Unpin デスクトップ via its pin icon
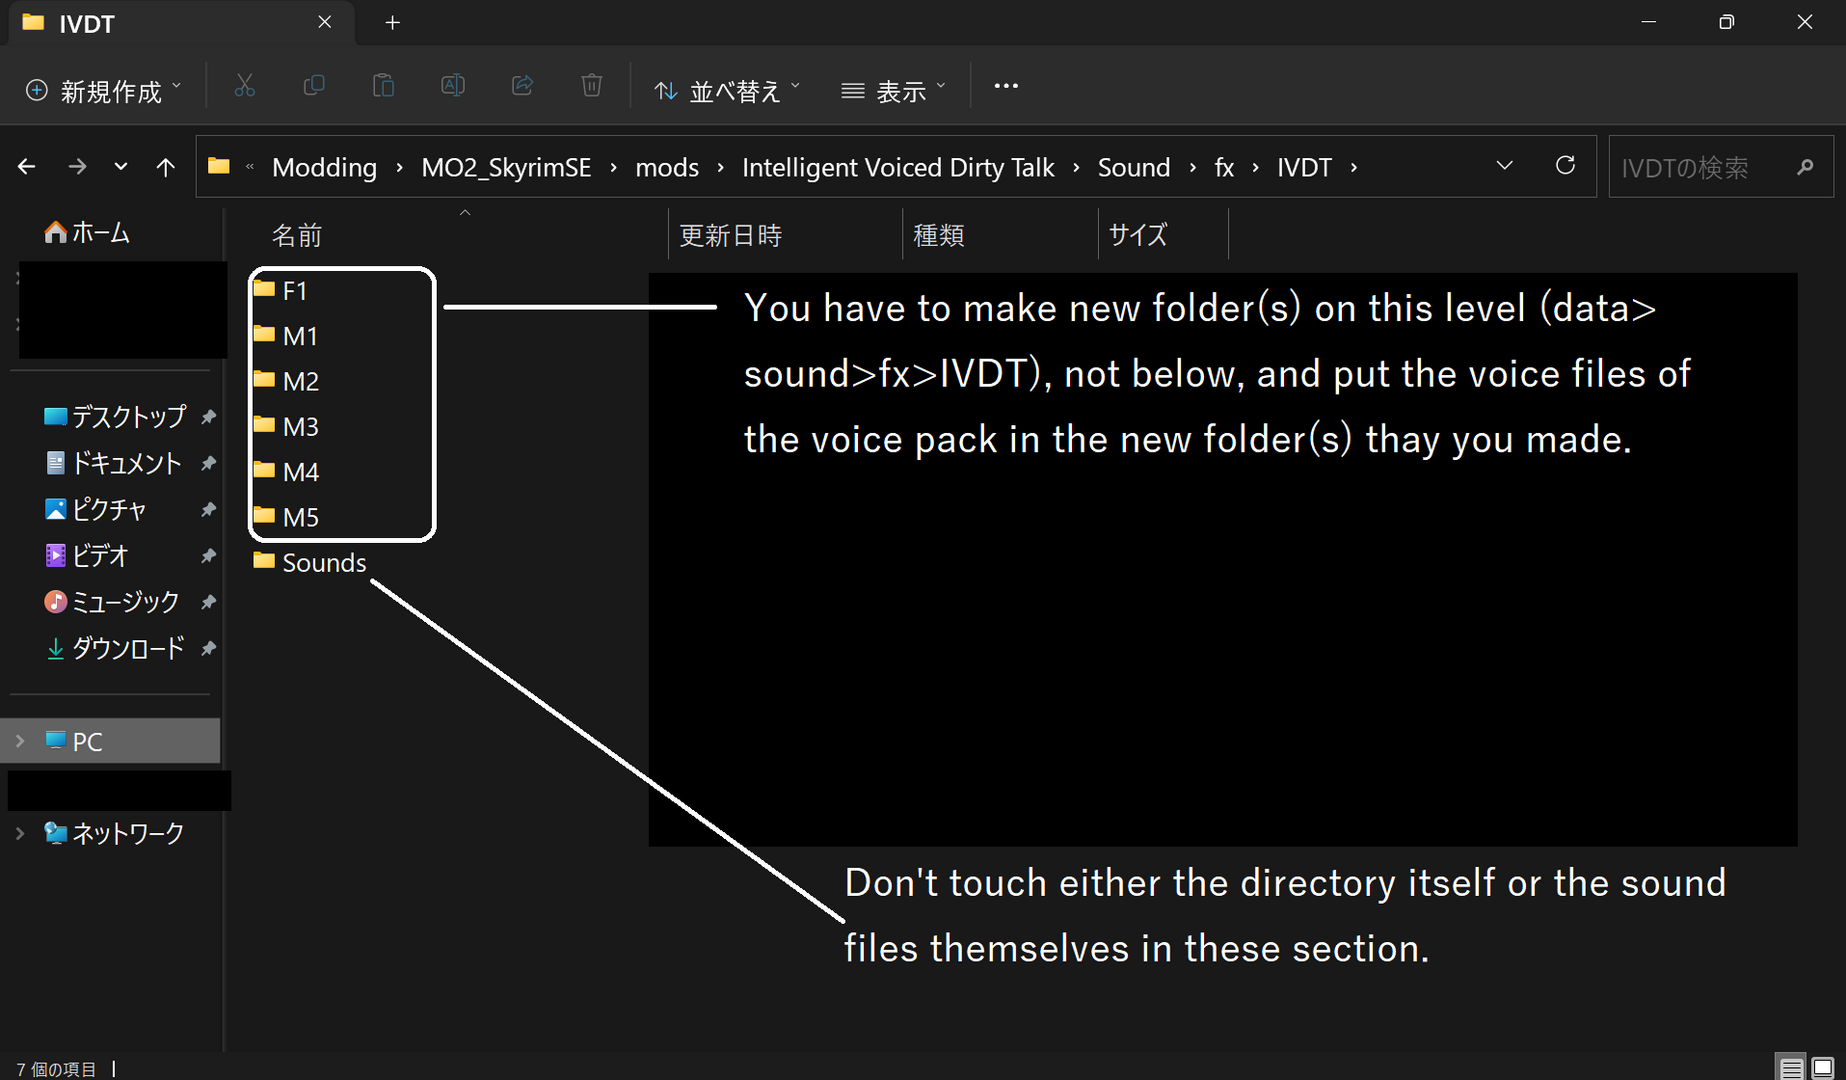Screen dimensions: 1846x1080 pos(208,416)
